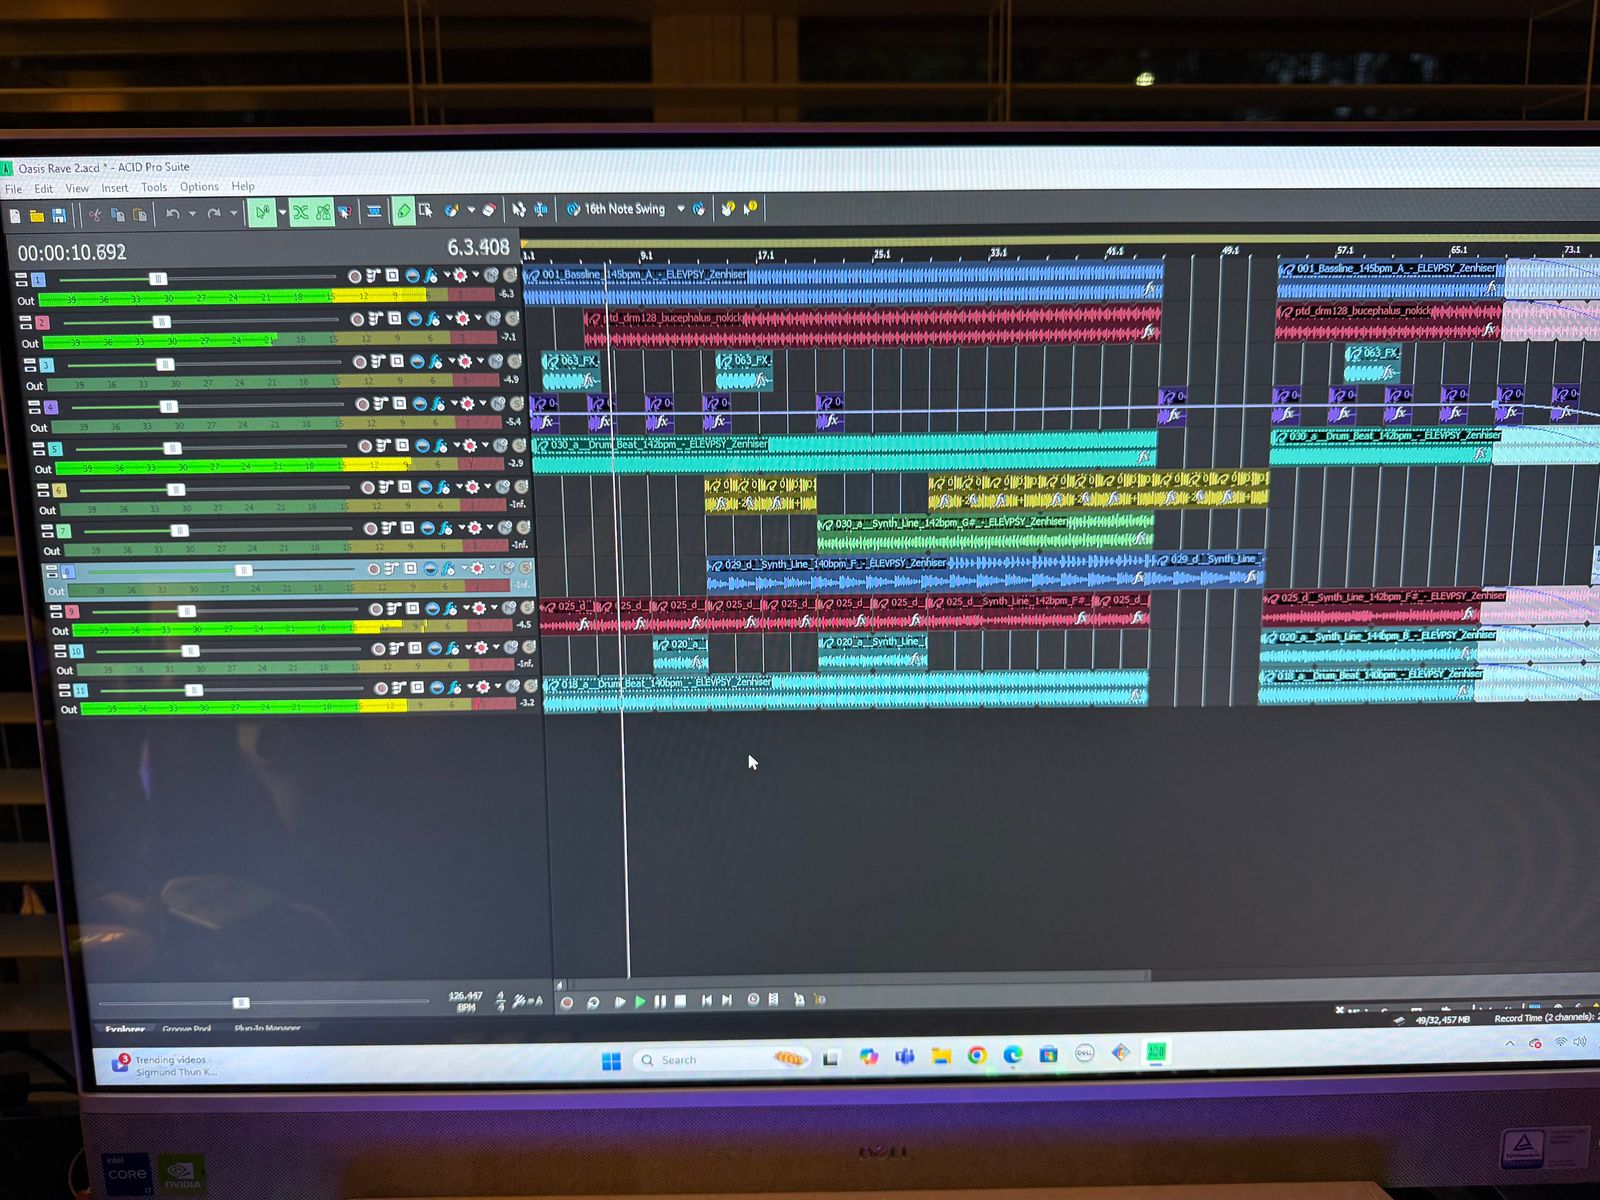Select the Draw pencil tool
1600x1200 pixels.
click(403, 211)
